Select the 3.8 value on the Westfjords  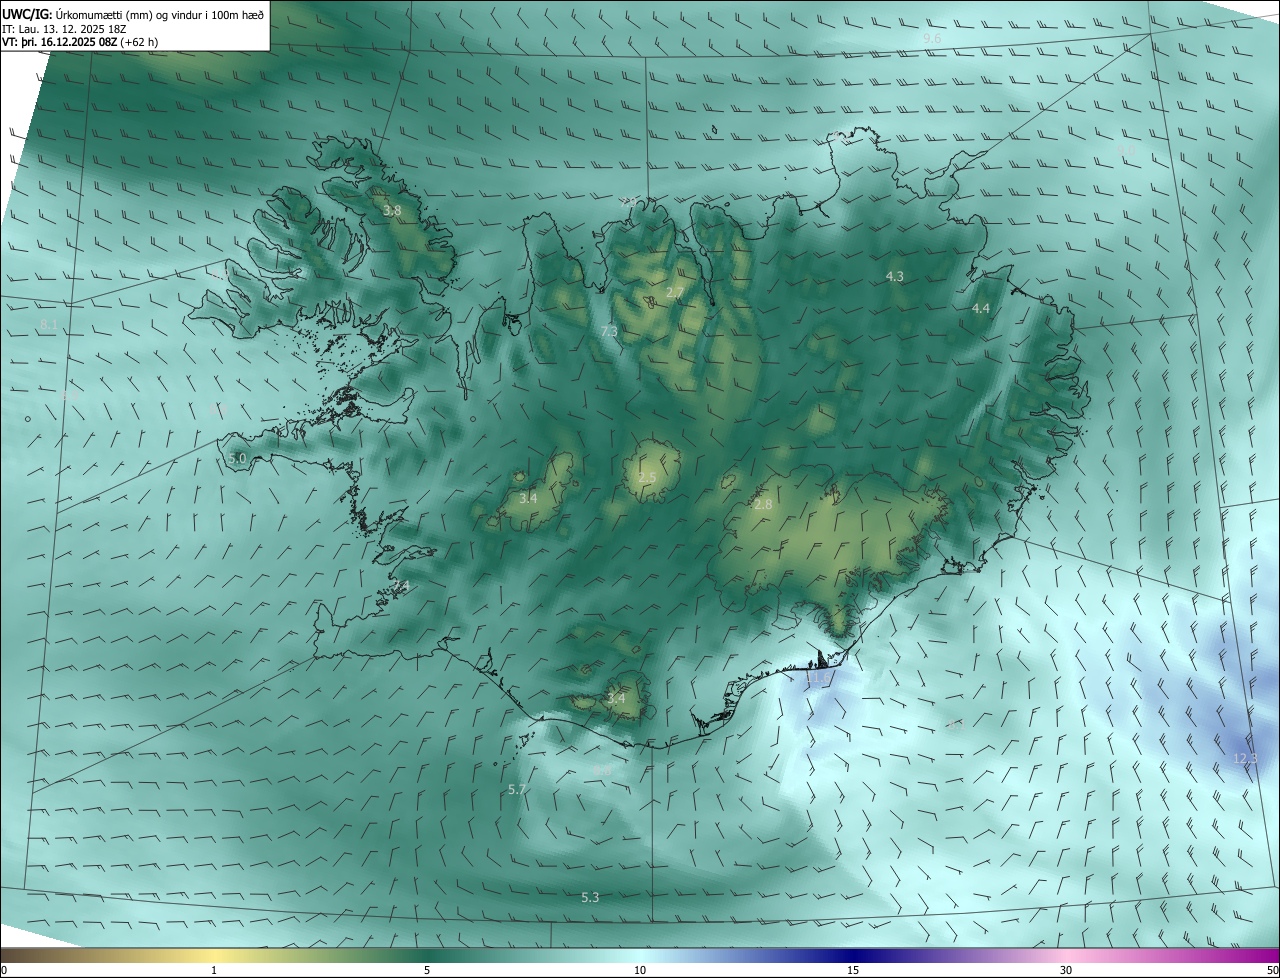pos(392,211)
